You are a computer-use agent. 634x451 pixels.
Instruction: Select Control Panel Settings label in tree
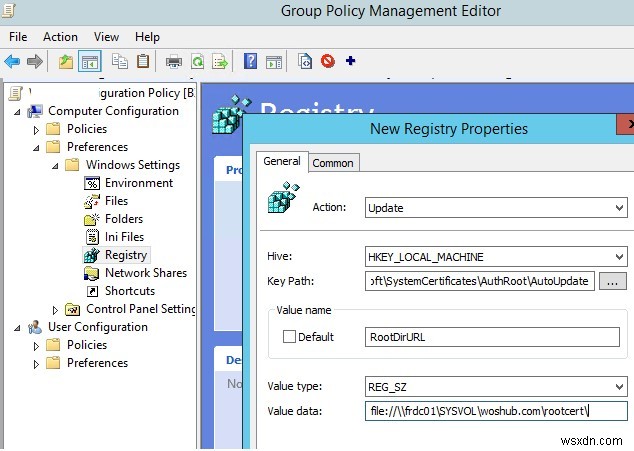point(141,309)
